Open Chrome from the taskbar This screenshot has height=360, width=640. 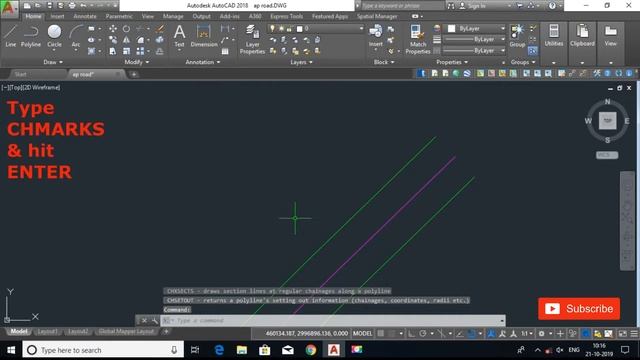click(311, 350)
